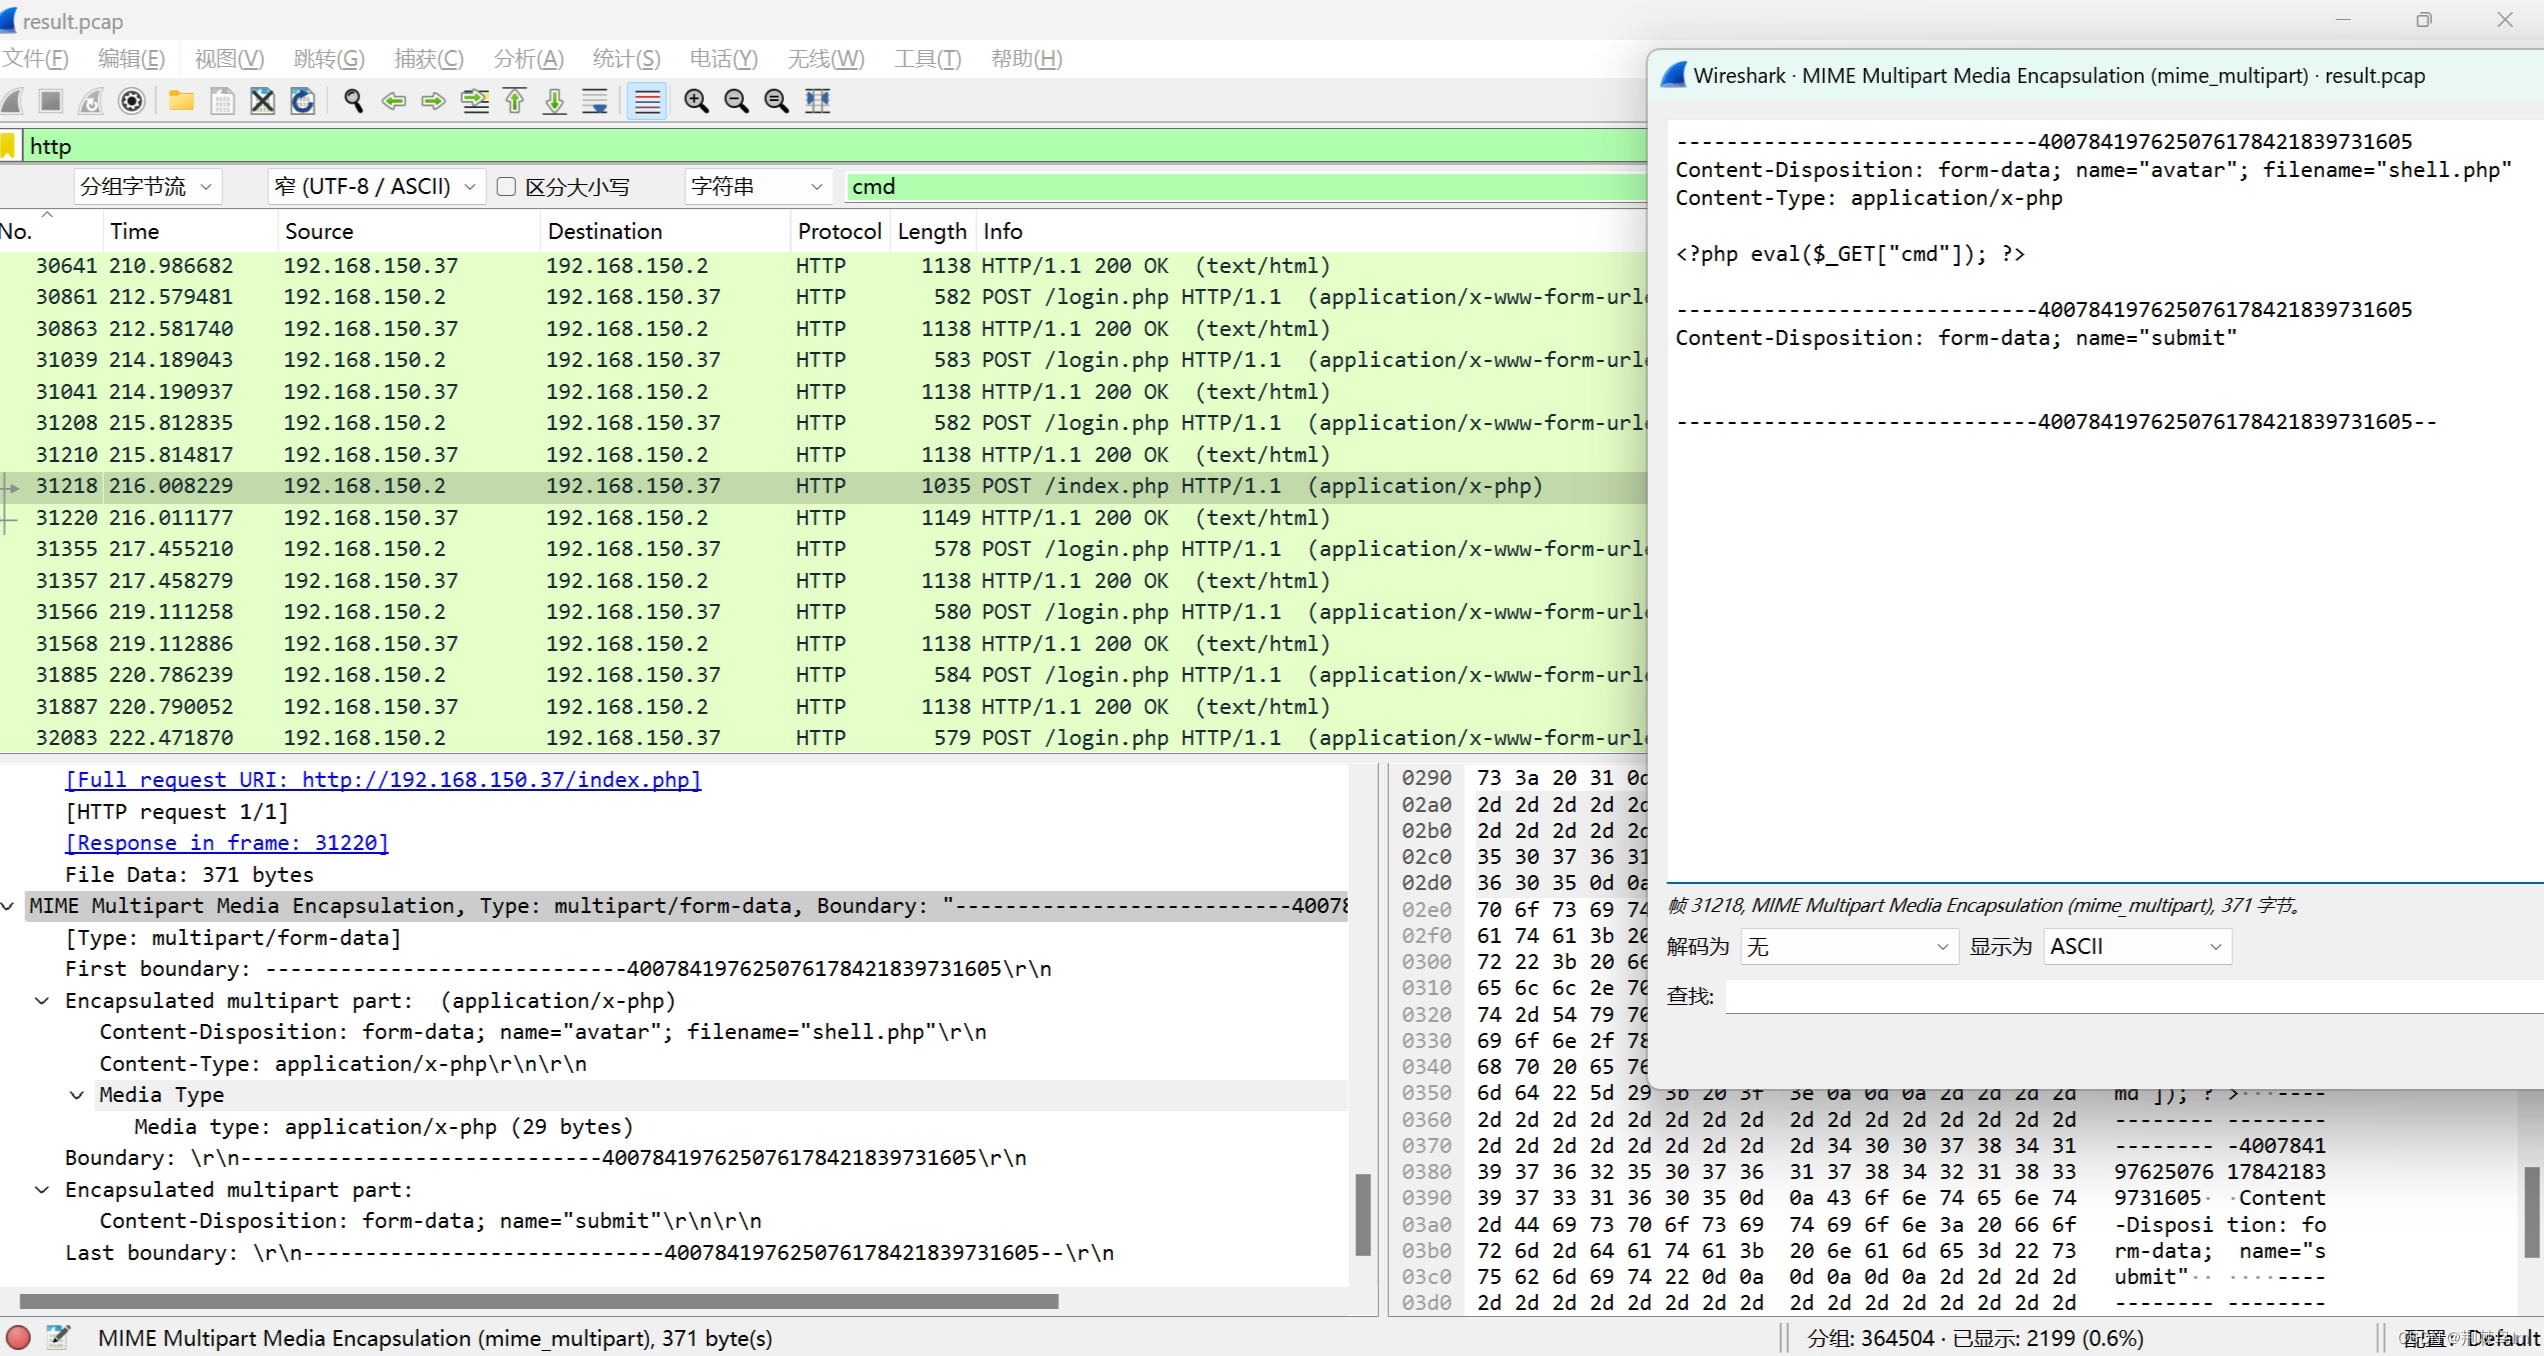Toggle auto-scroll during live capture icon
Image resolution: width=2544 pixels, height=1356 pixels.
pos(595,101)
